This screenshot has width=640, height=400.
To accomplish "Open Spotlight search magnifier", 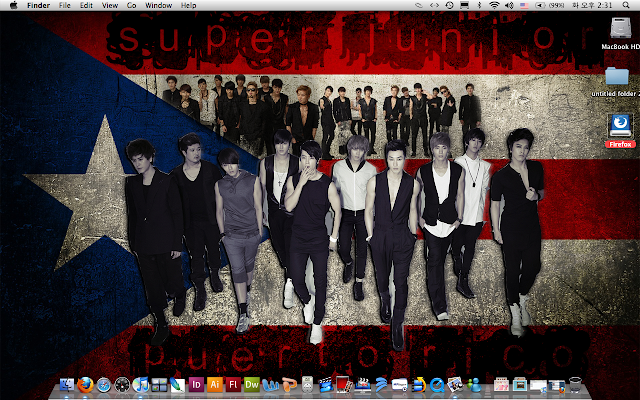I will (x=626, y=5).
